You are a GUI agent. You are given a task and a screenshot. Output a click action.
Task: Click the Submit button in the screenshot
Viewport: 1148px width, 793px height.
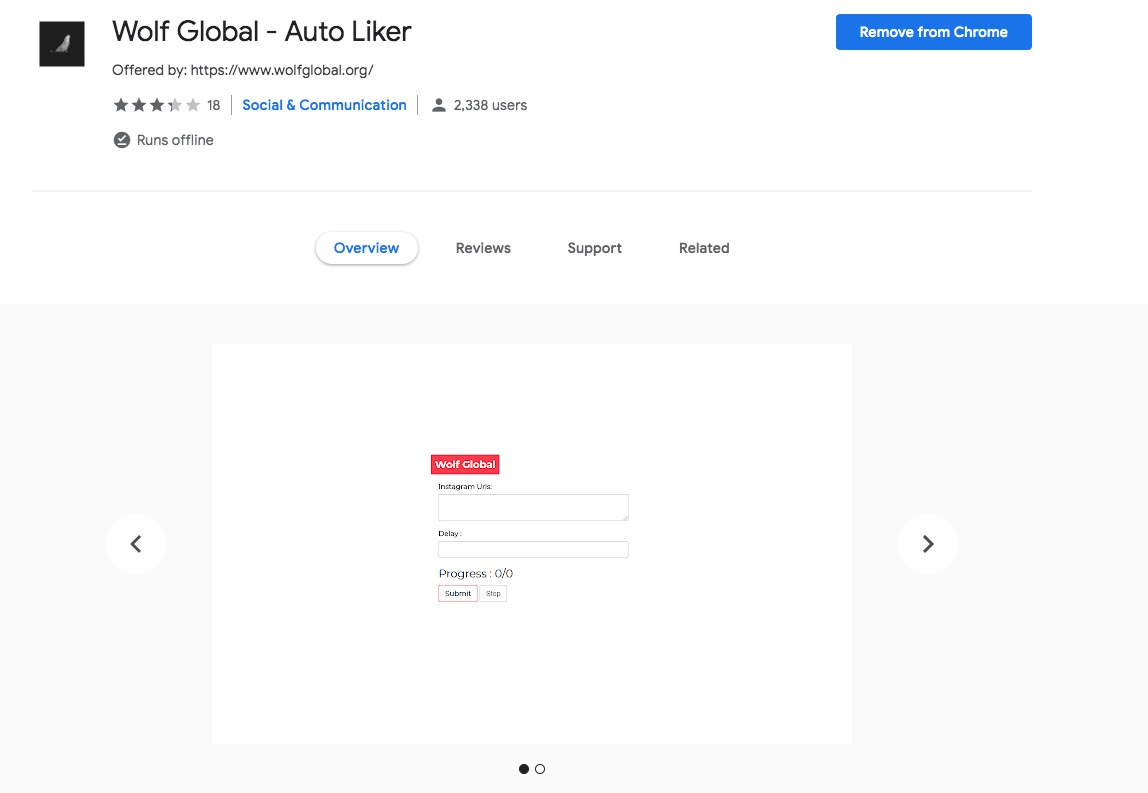point(458,593)
